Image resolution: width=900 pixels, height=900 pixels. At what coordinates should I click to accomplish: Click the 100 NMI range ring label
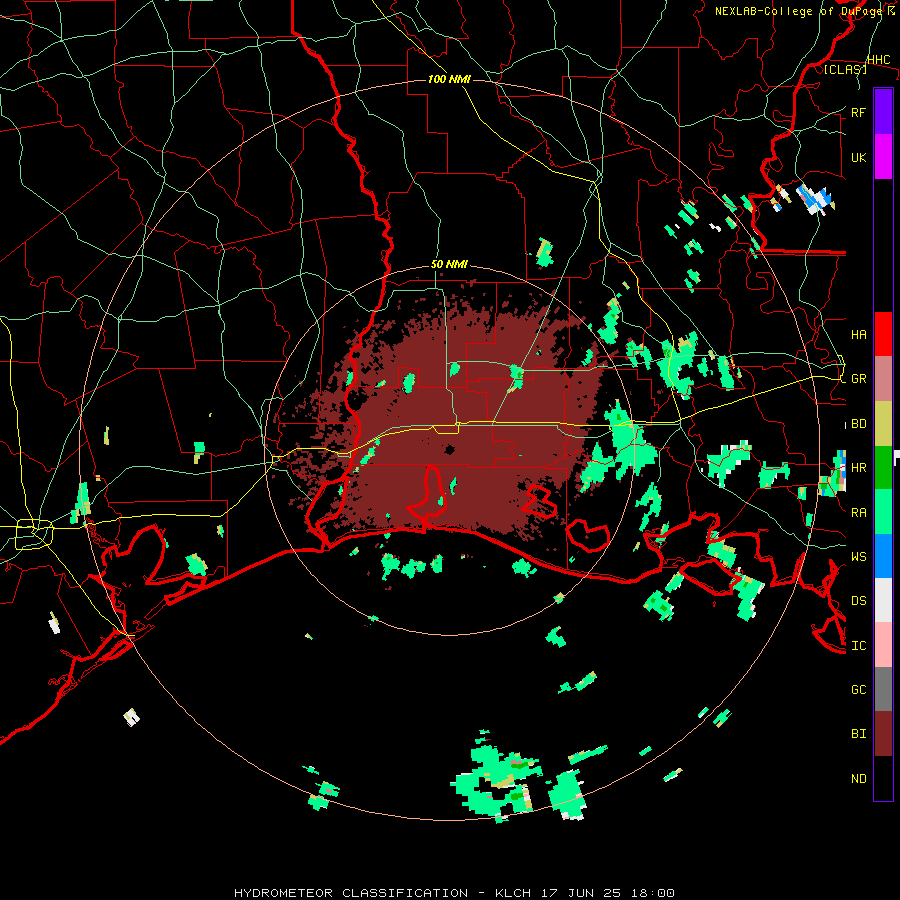point(449,79)
